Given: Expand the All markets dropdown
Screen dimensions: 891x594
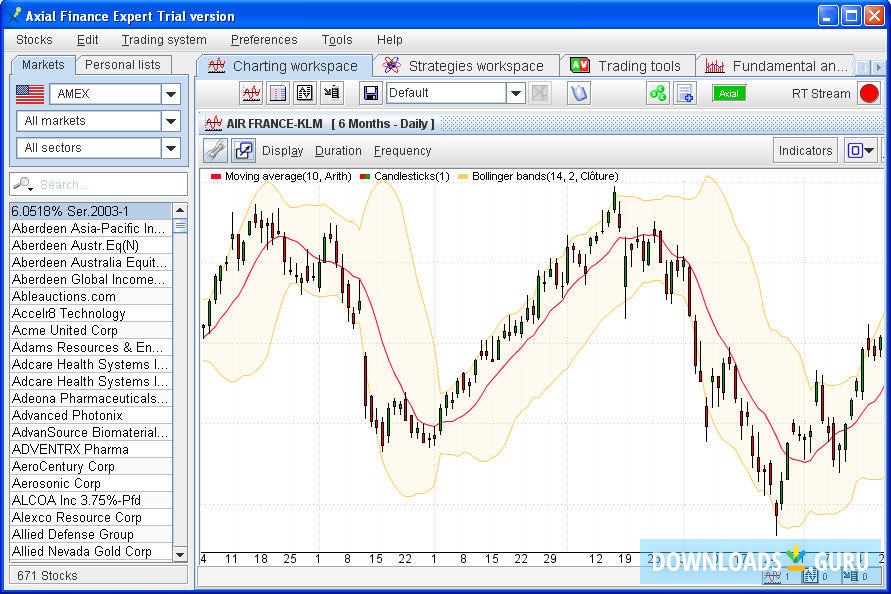Looking at the screenshot, I should 171,121.
